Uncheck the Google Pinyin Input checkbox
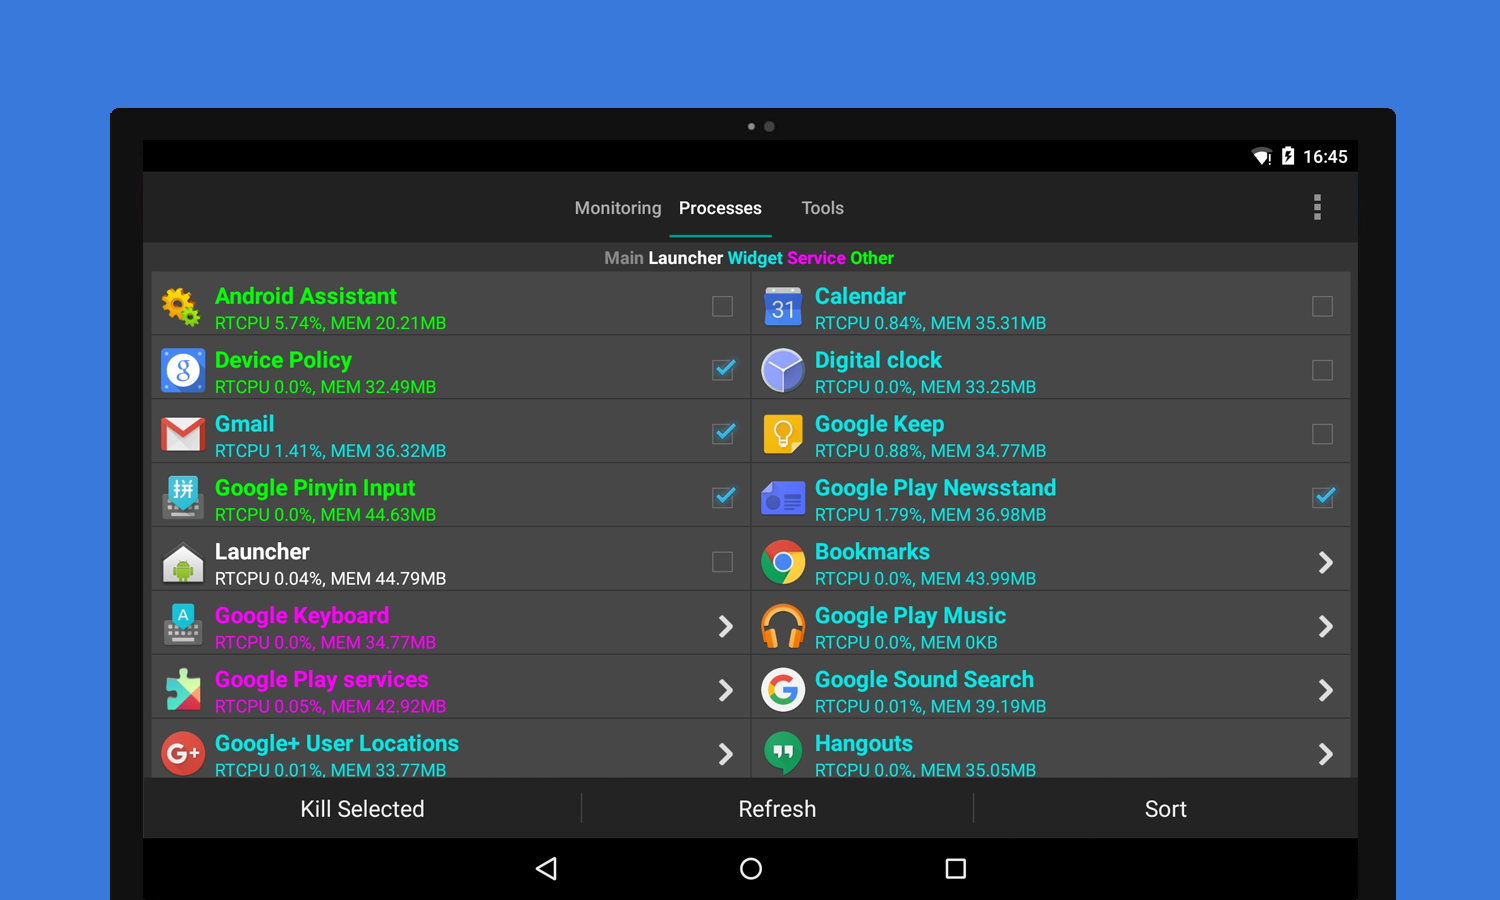Viewport: 1500px width, 900px height. click(x=723, y=497)
